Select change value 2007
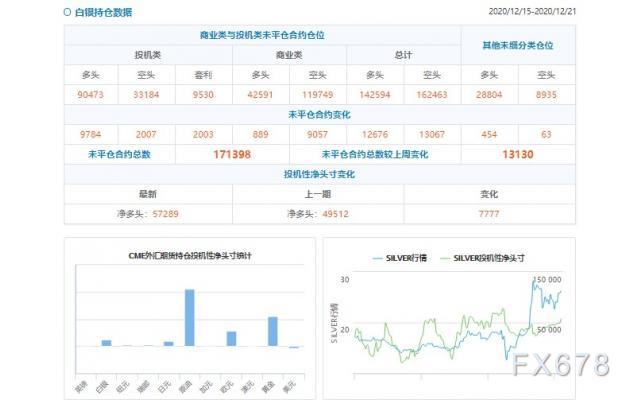Screen dimensions: 640x400 pyautogui.click(x=146, y=134)
